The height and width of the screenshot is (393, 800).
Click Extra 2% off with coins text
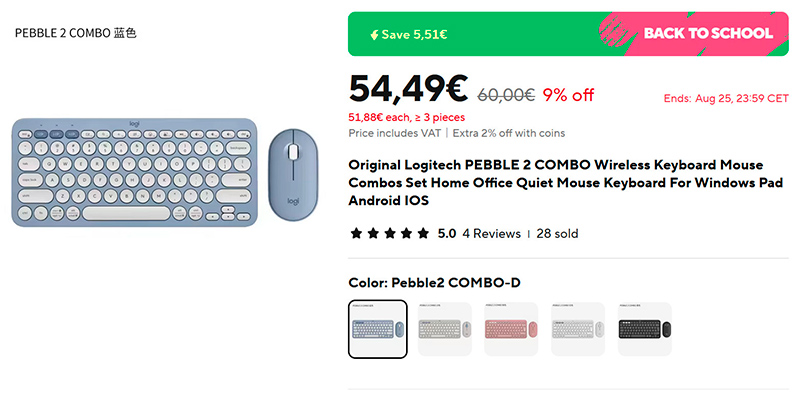click(509, 133)
